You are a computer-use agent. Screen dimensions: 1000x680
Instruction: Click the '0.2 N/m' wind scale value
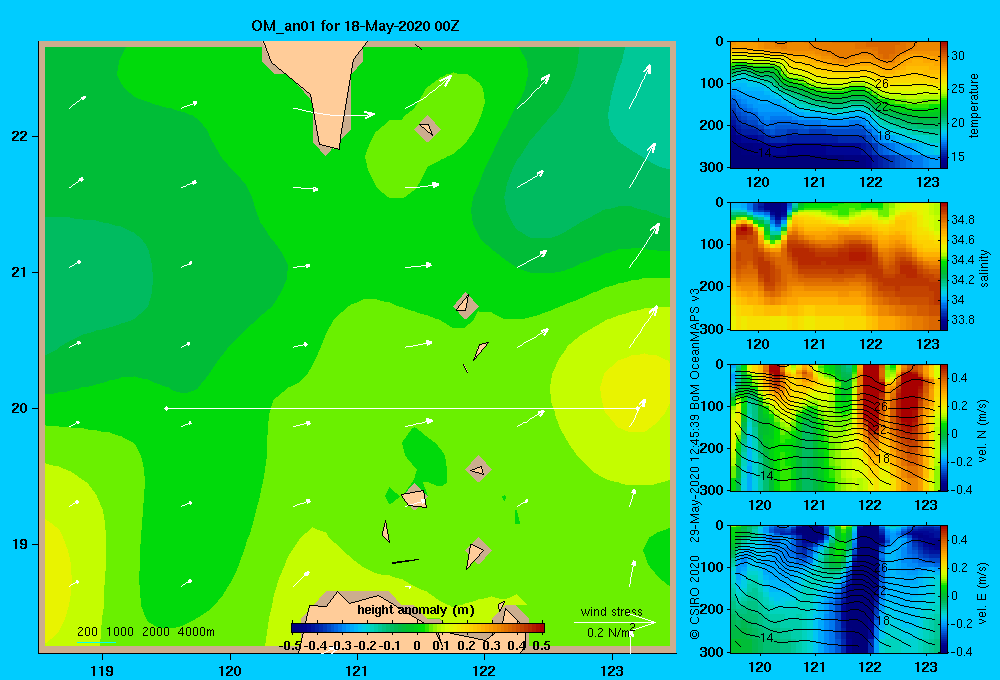click(609, 632)
